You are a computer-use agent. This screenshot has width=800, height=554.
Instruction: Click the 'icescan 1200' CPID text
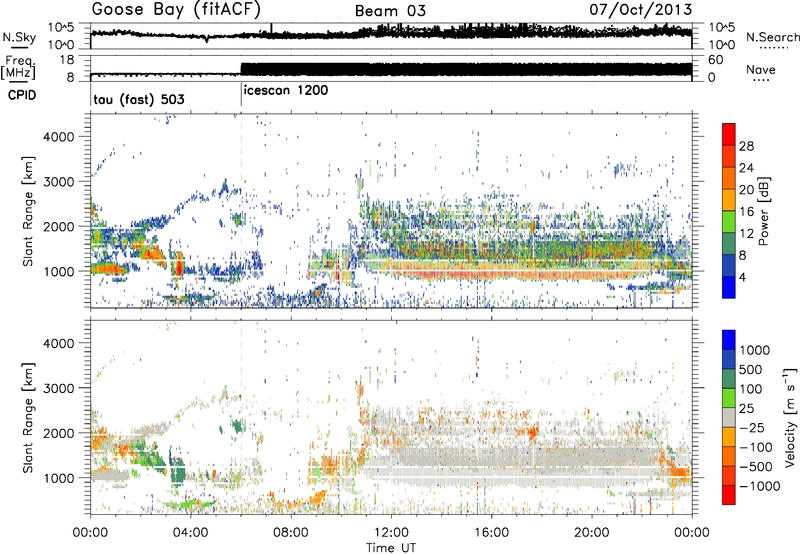286,91
